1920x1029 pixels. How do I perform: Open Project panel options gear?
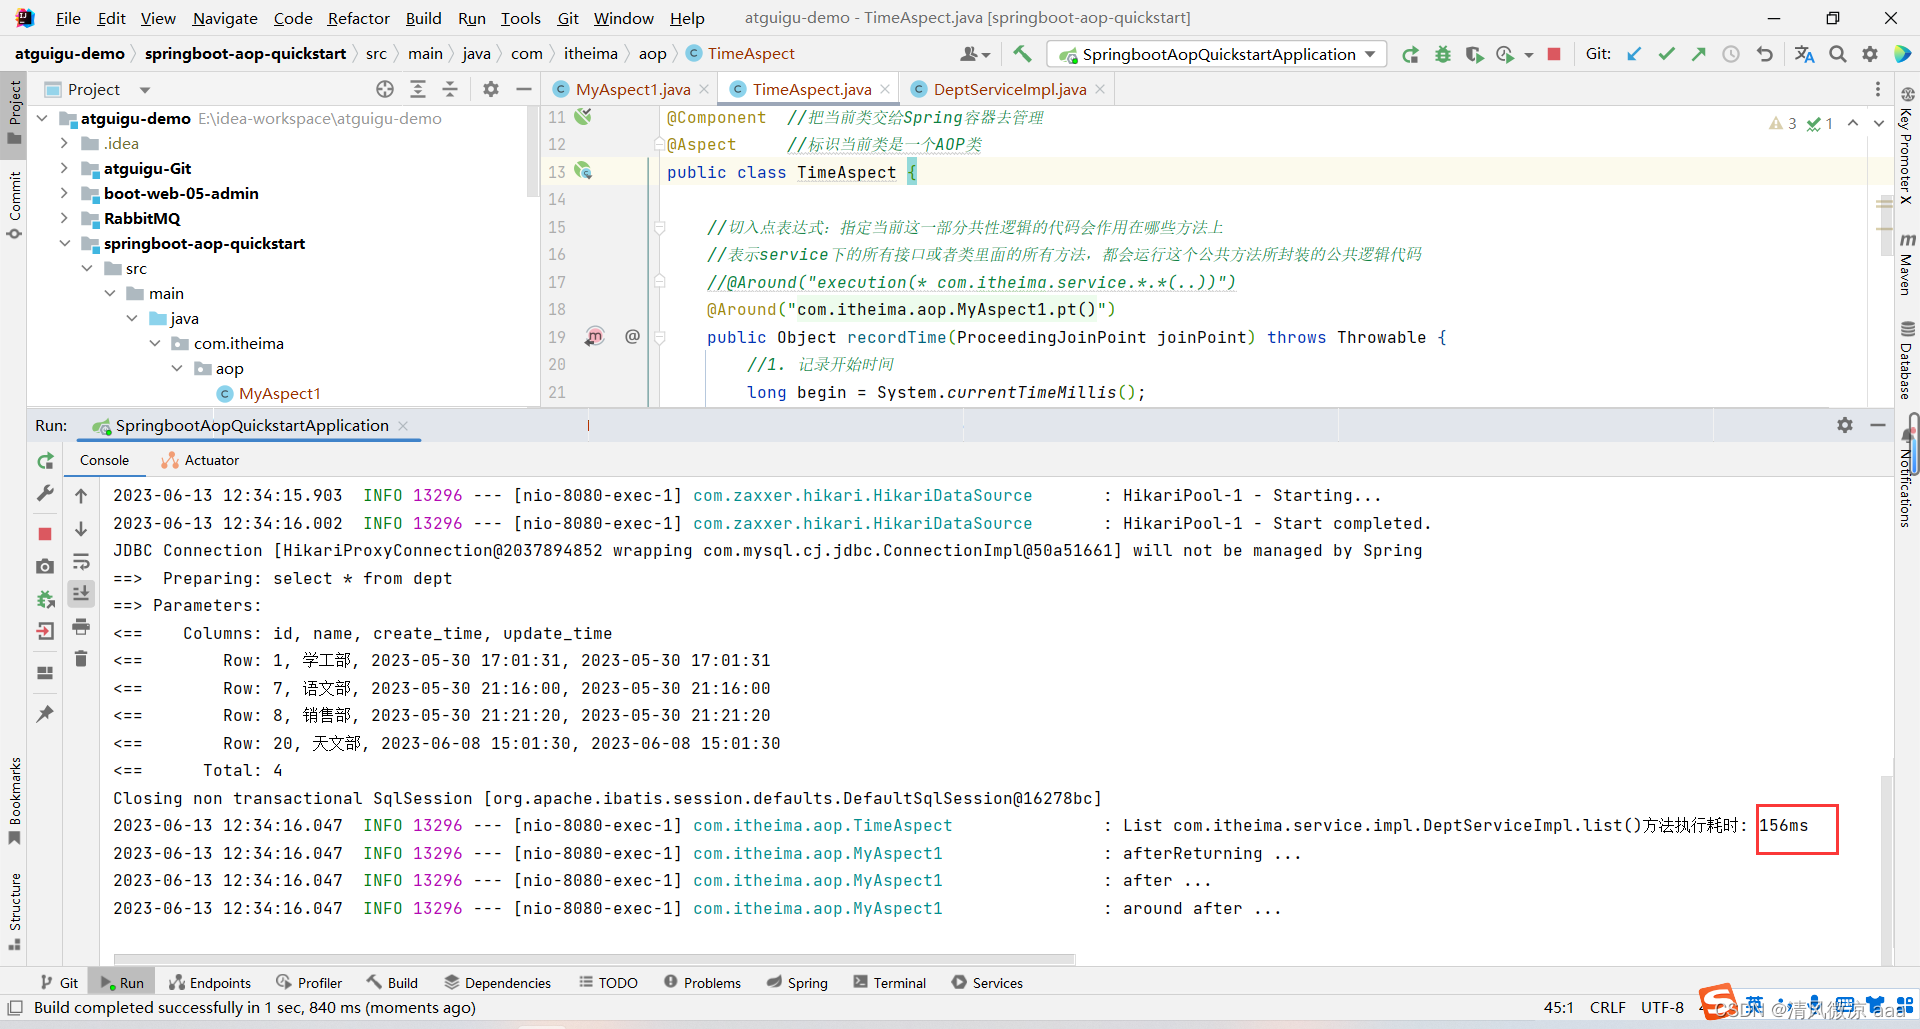491,89
